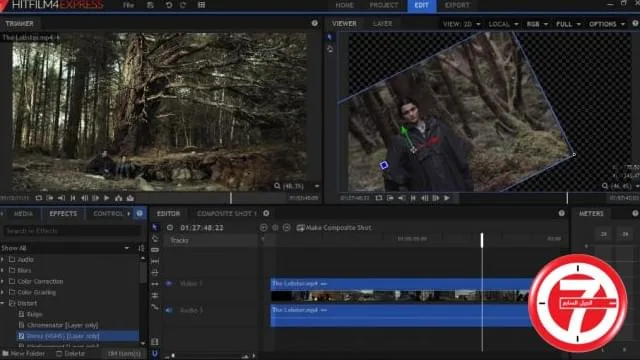
Task: Click the New Folder button
Action: [x=24, y=353]
